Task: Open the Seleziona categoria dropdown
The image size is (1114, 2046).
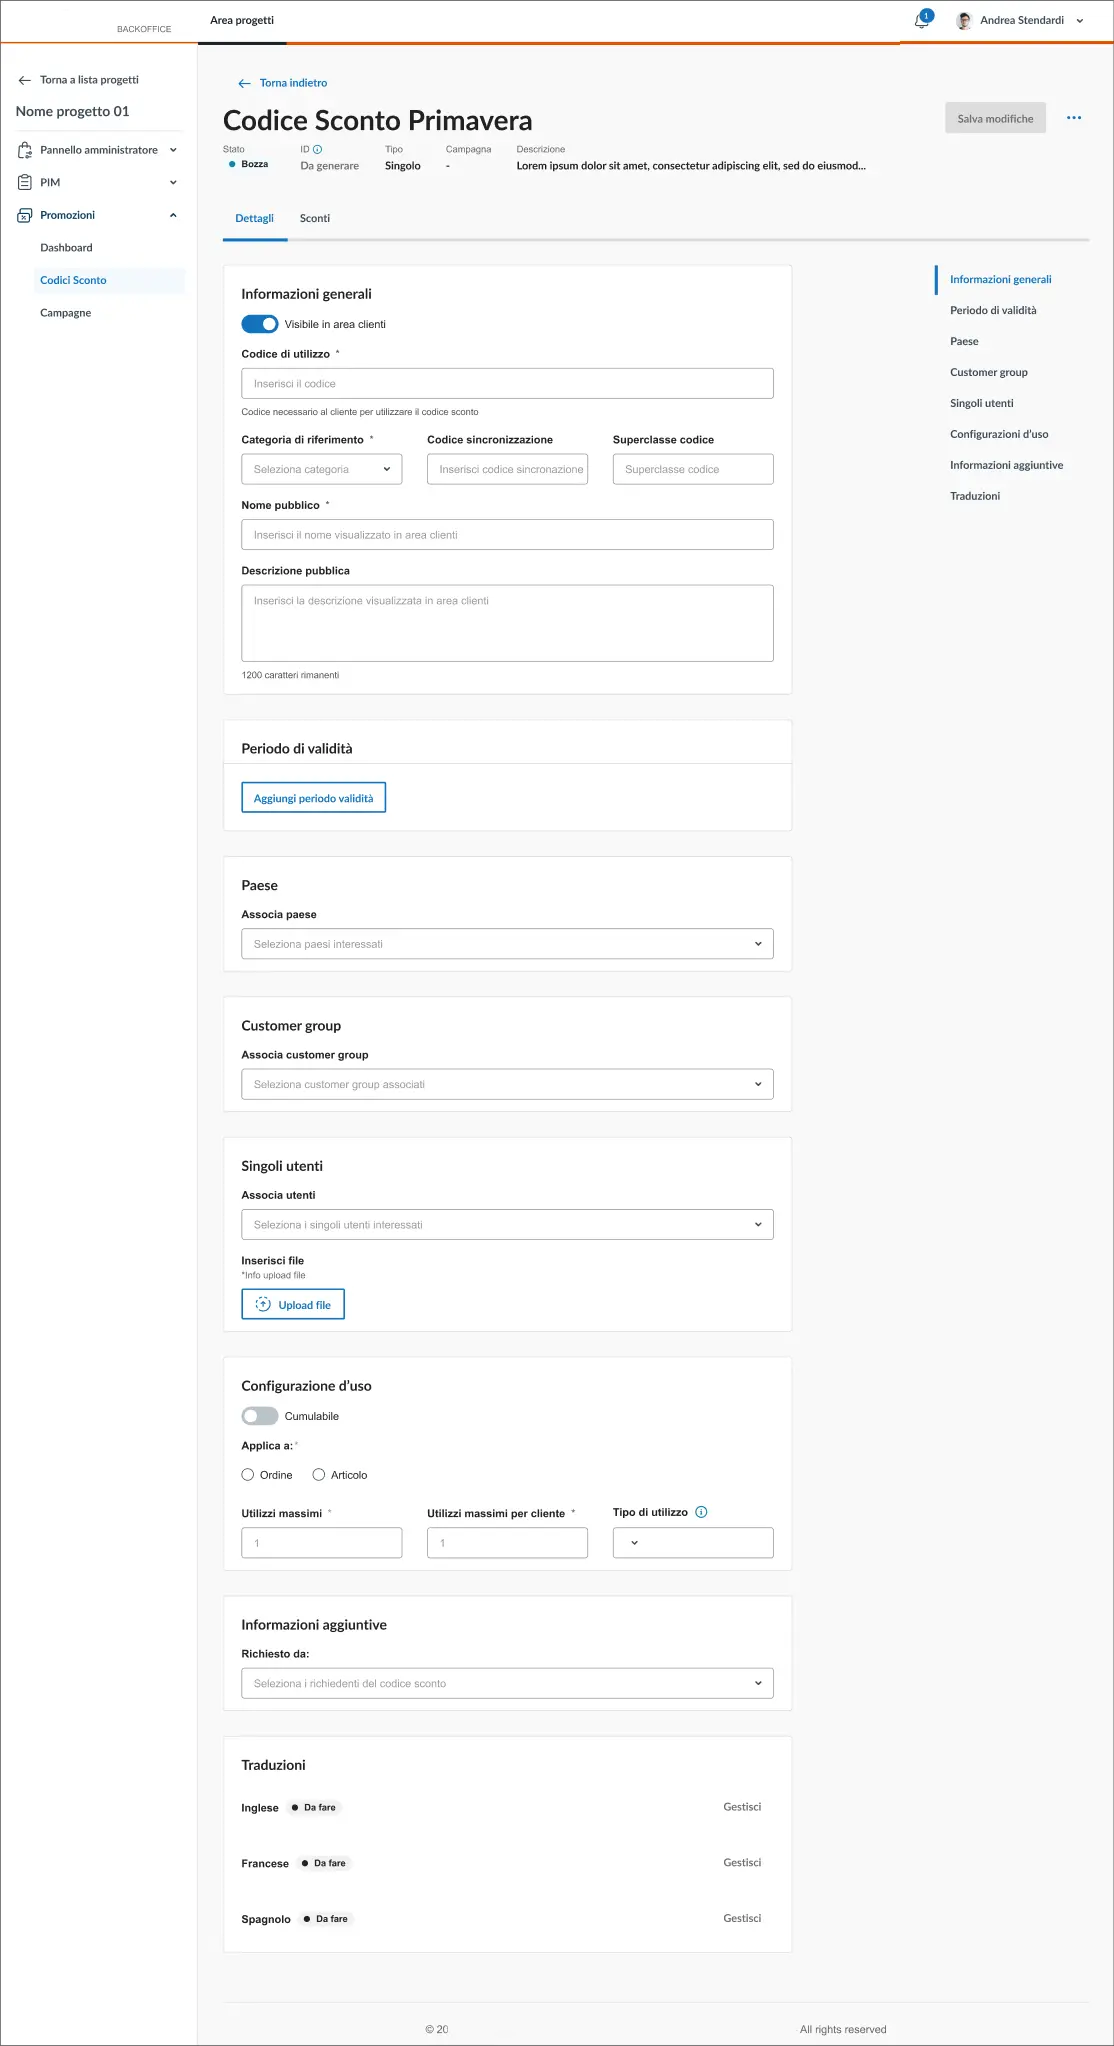Action: click(x=321, y=469)
